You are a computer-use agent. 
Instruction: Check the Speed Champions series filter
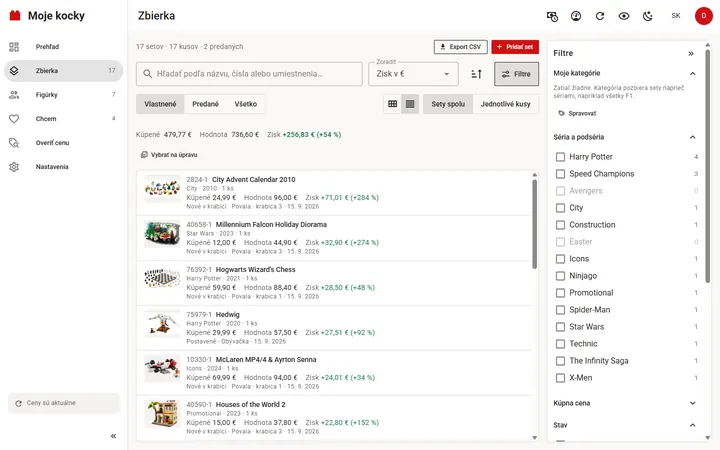(560, 174)
